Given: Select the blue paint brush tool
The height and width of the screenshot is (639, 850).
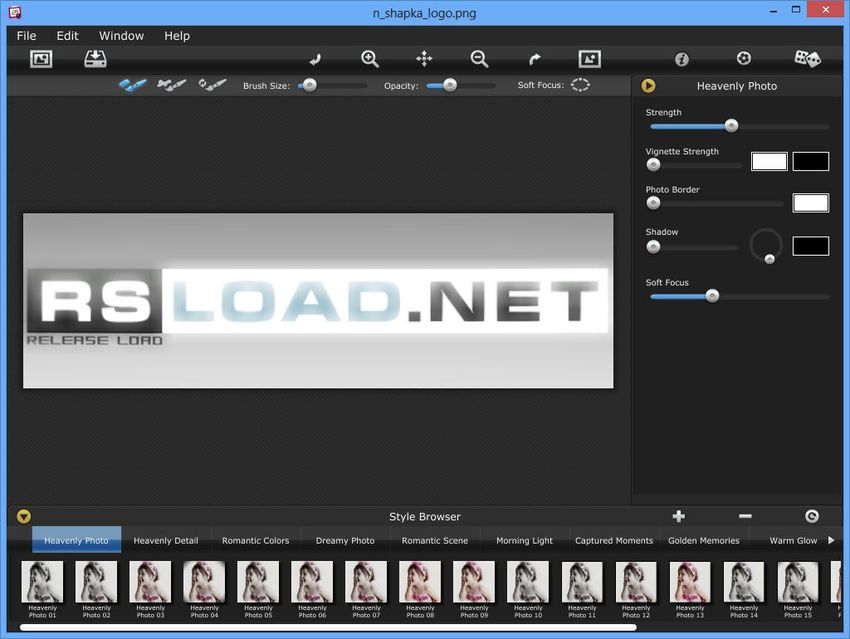Looking at the screenshot, I should tap(132, 85).
